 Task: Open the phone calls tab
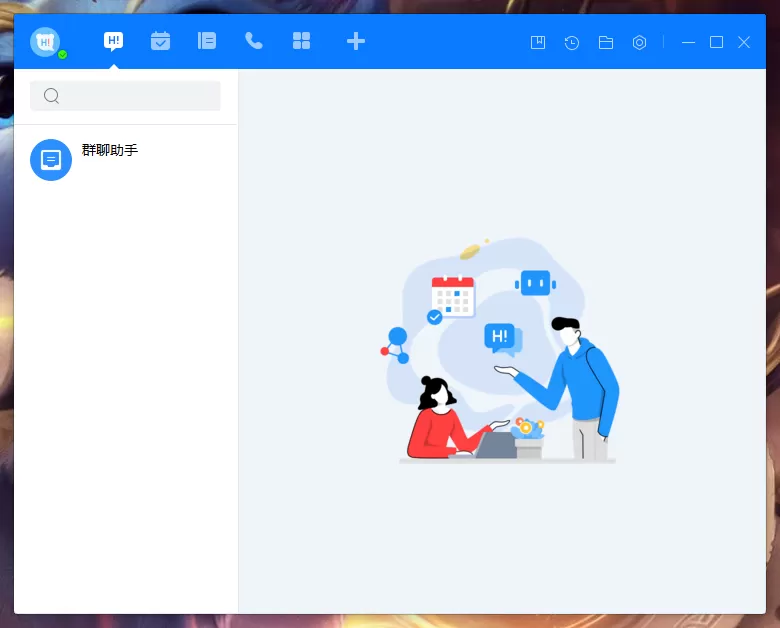coord(254,41)
